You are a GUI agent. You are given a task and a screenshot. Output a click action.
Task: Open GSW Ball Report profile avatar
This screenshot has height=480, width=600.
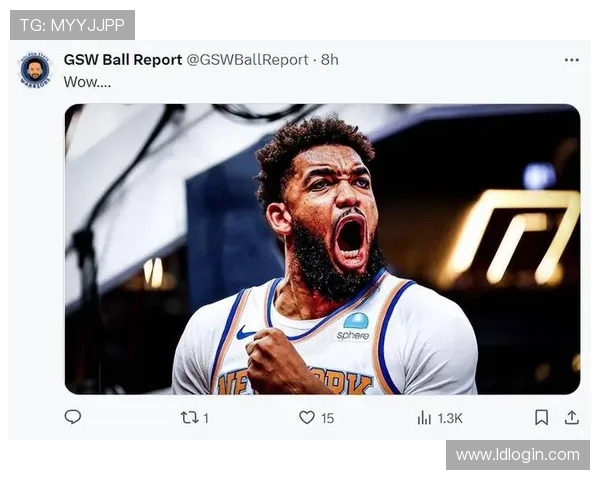pos(35,71)
